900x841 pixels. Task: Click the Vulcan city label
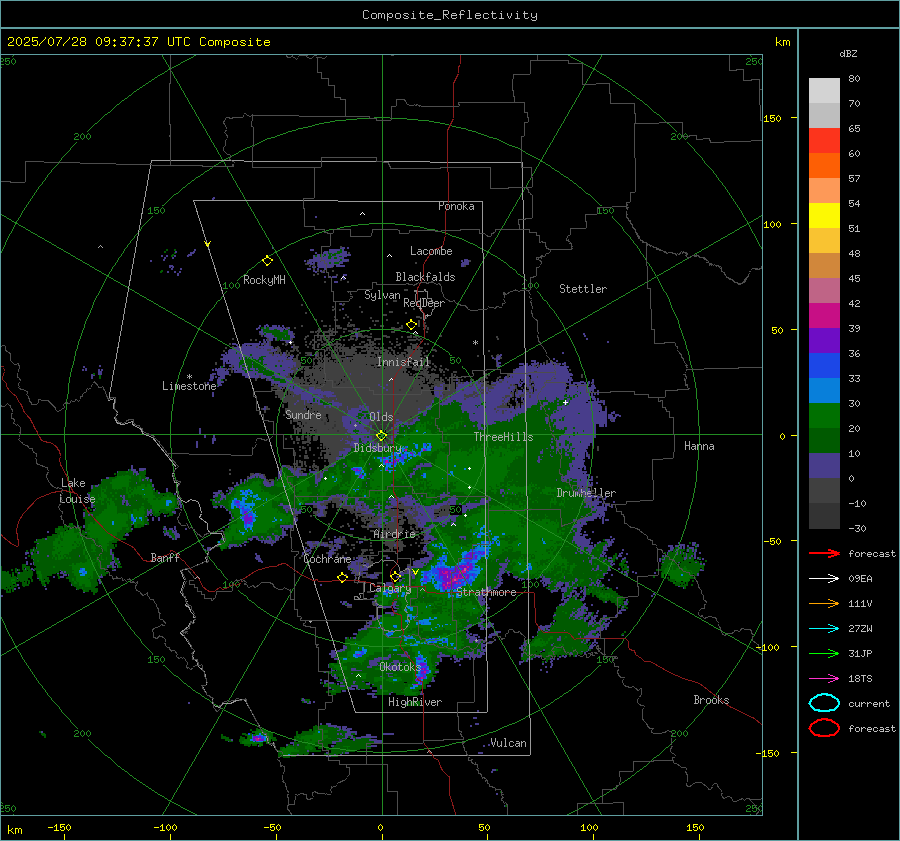pos(509,743)
